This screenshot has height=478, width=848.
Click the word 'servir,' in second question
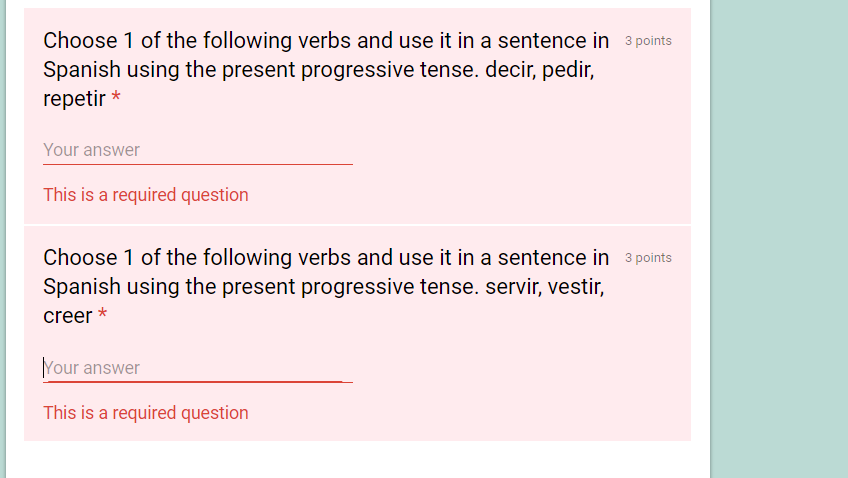coord(513,287)
